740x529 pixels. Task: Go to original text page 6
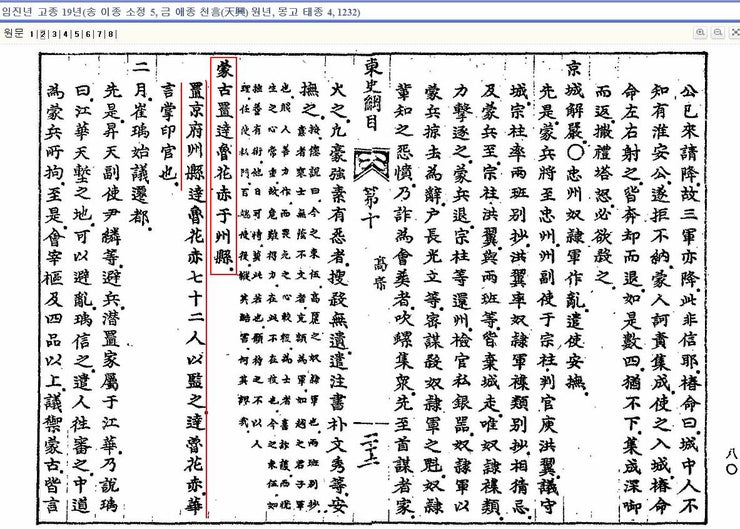(x=88, y=34)
